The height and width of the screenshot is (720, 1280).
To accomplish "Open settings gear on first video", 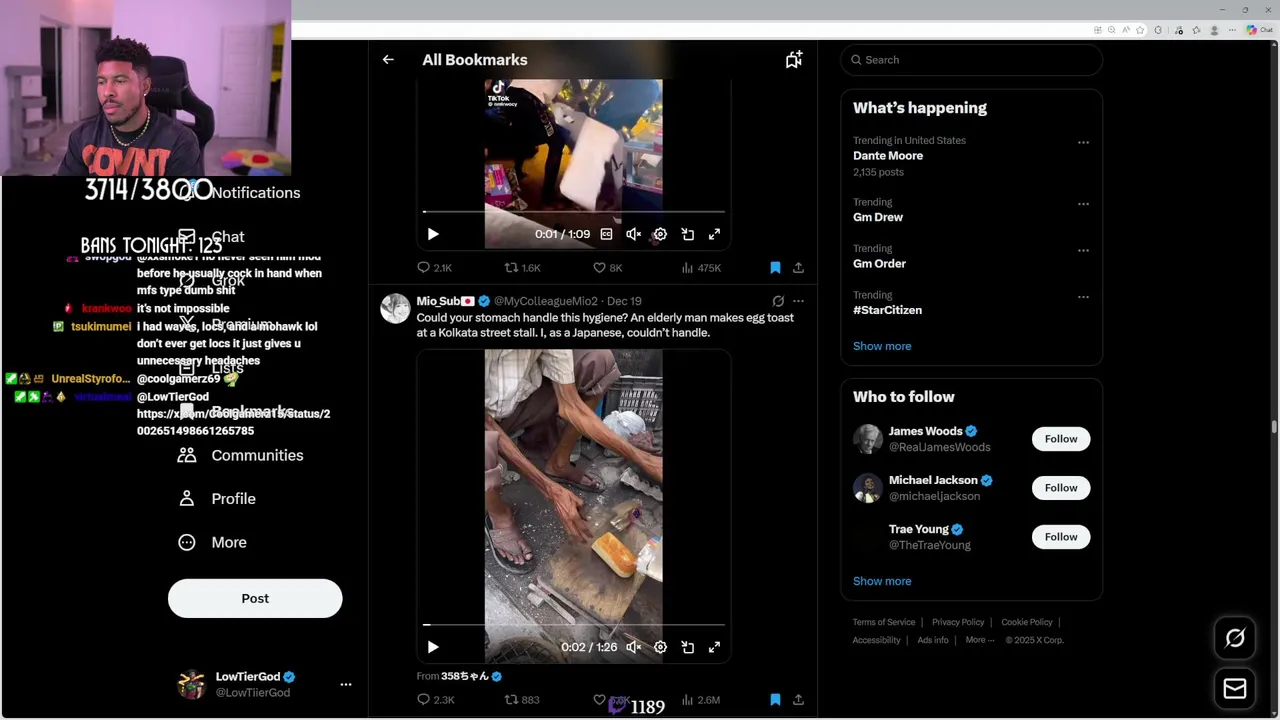I will (x=660, y=234).
